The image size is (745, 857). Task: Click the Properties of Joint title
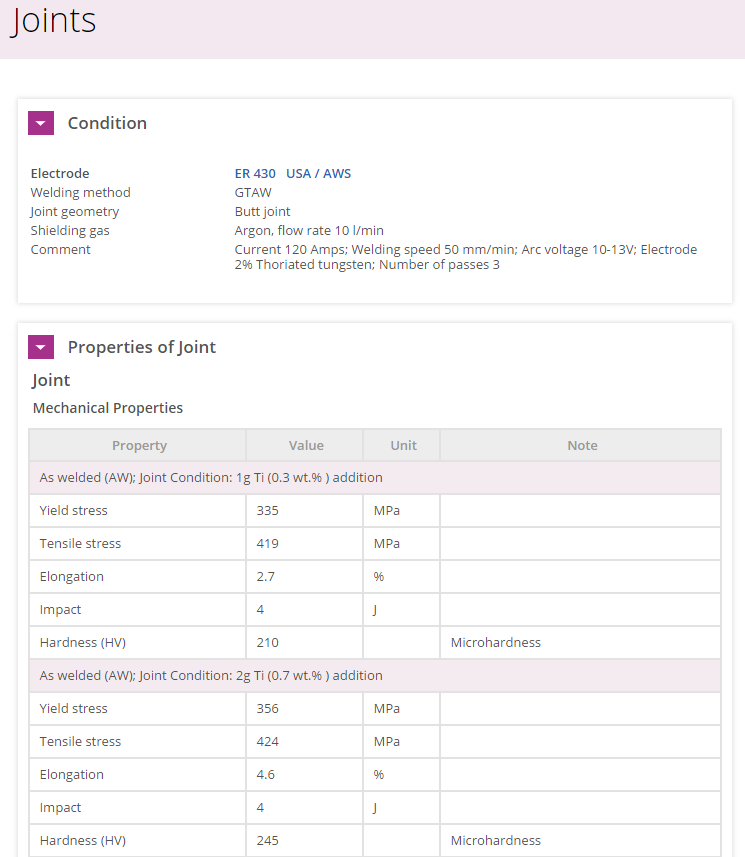pos(142,347)
